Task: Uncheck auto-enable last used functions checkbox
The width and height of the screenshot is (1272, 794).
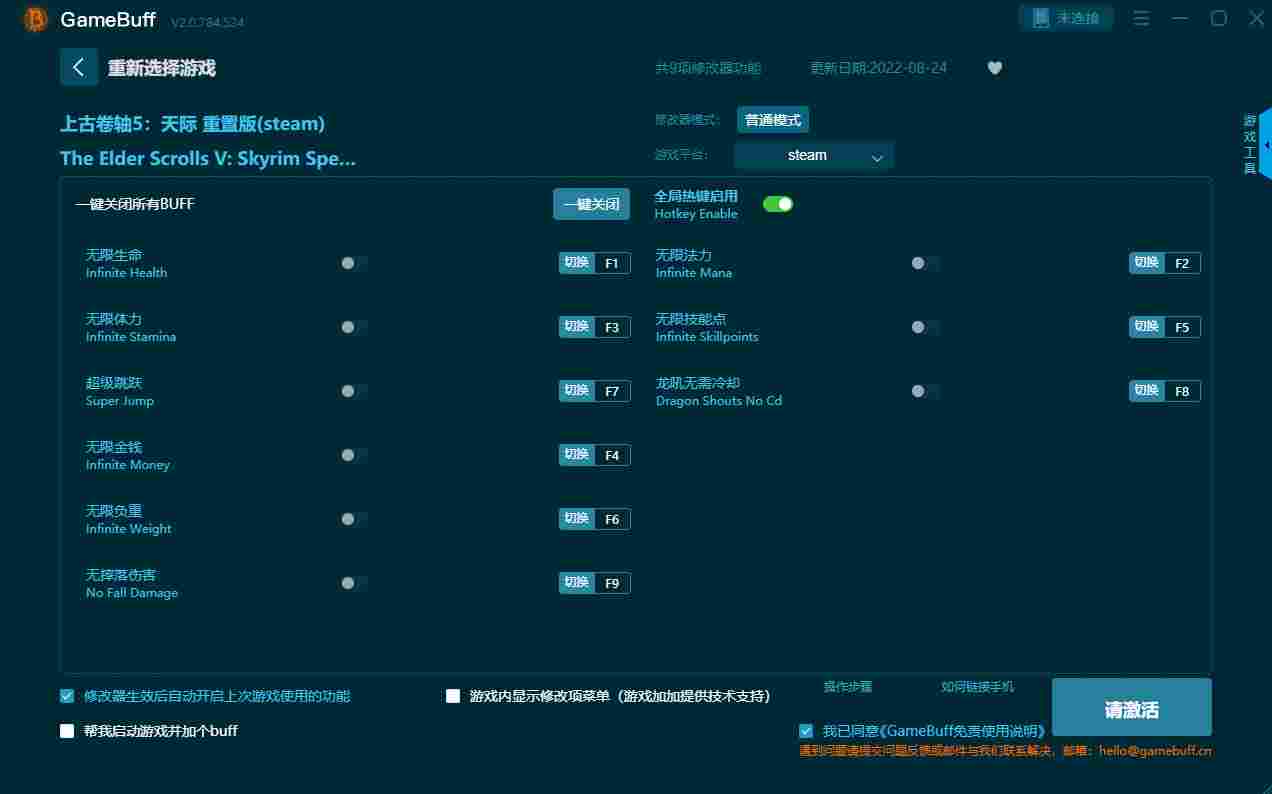Action: (x=67, y=696)
